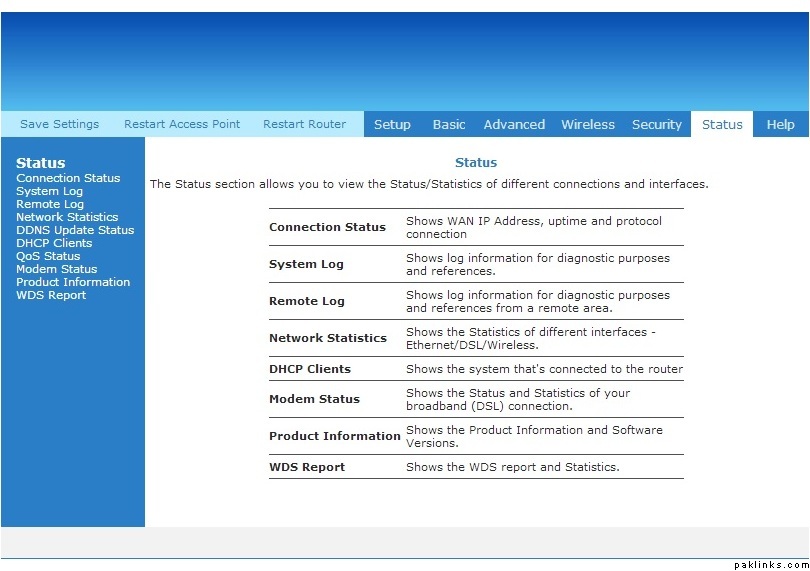Select WDS Report in the sidebar
810x571 pixels.
(x=51, y=295)
